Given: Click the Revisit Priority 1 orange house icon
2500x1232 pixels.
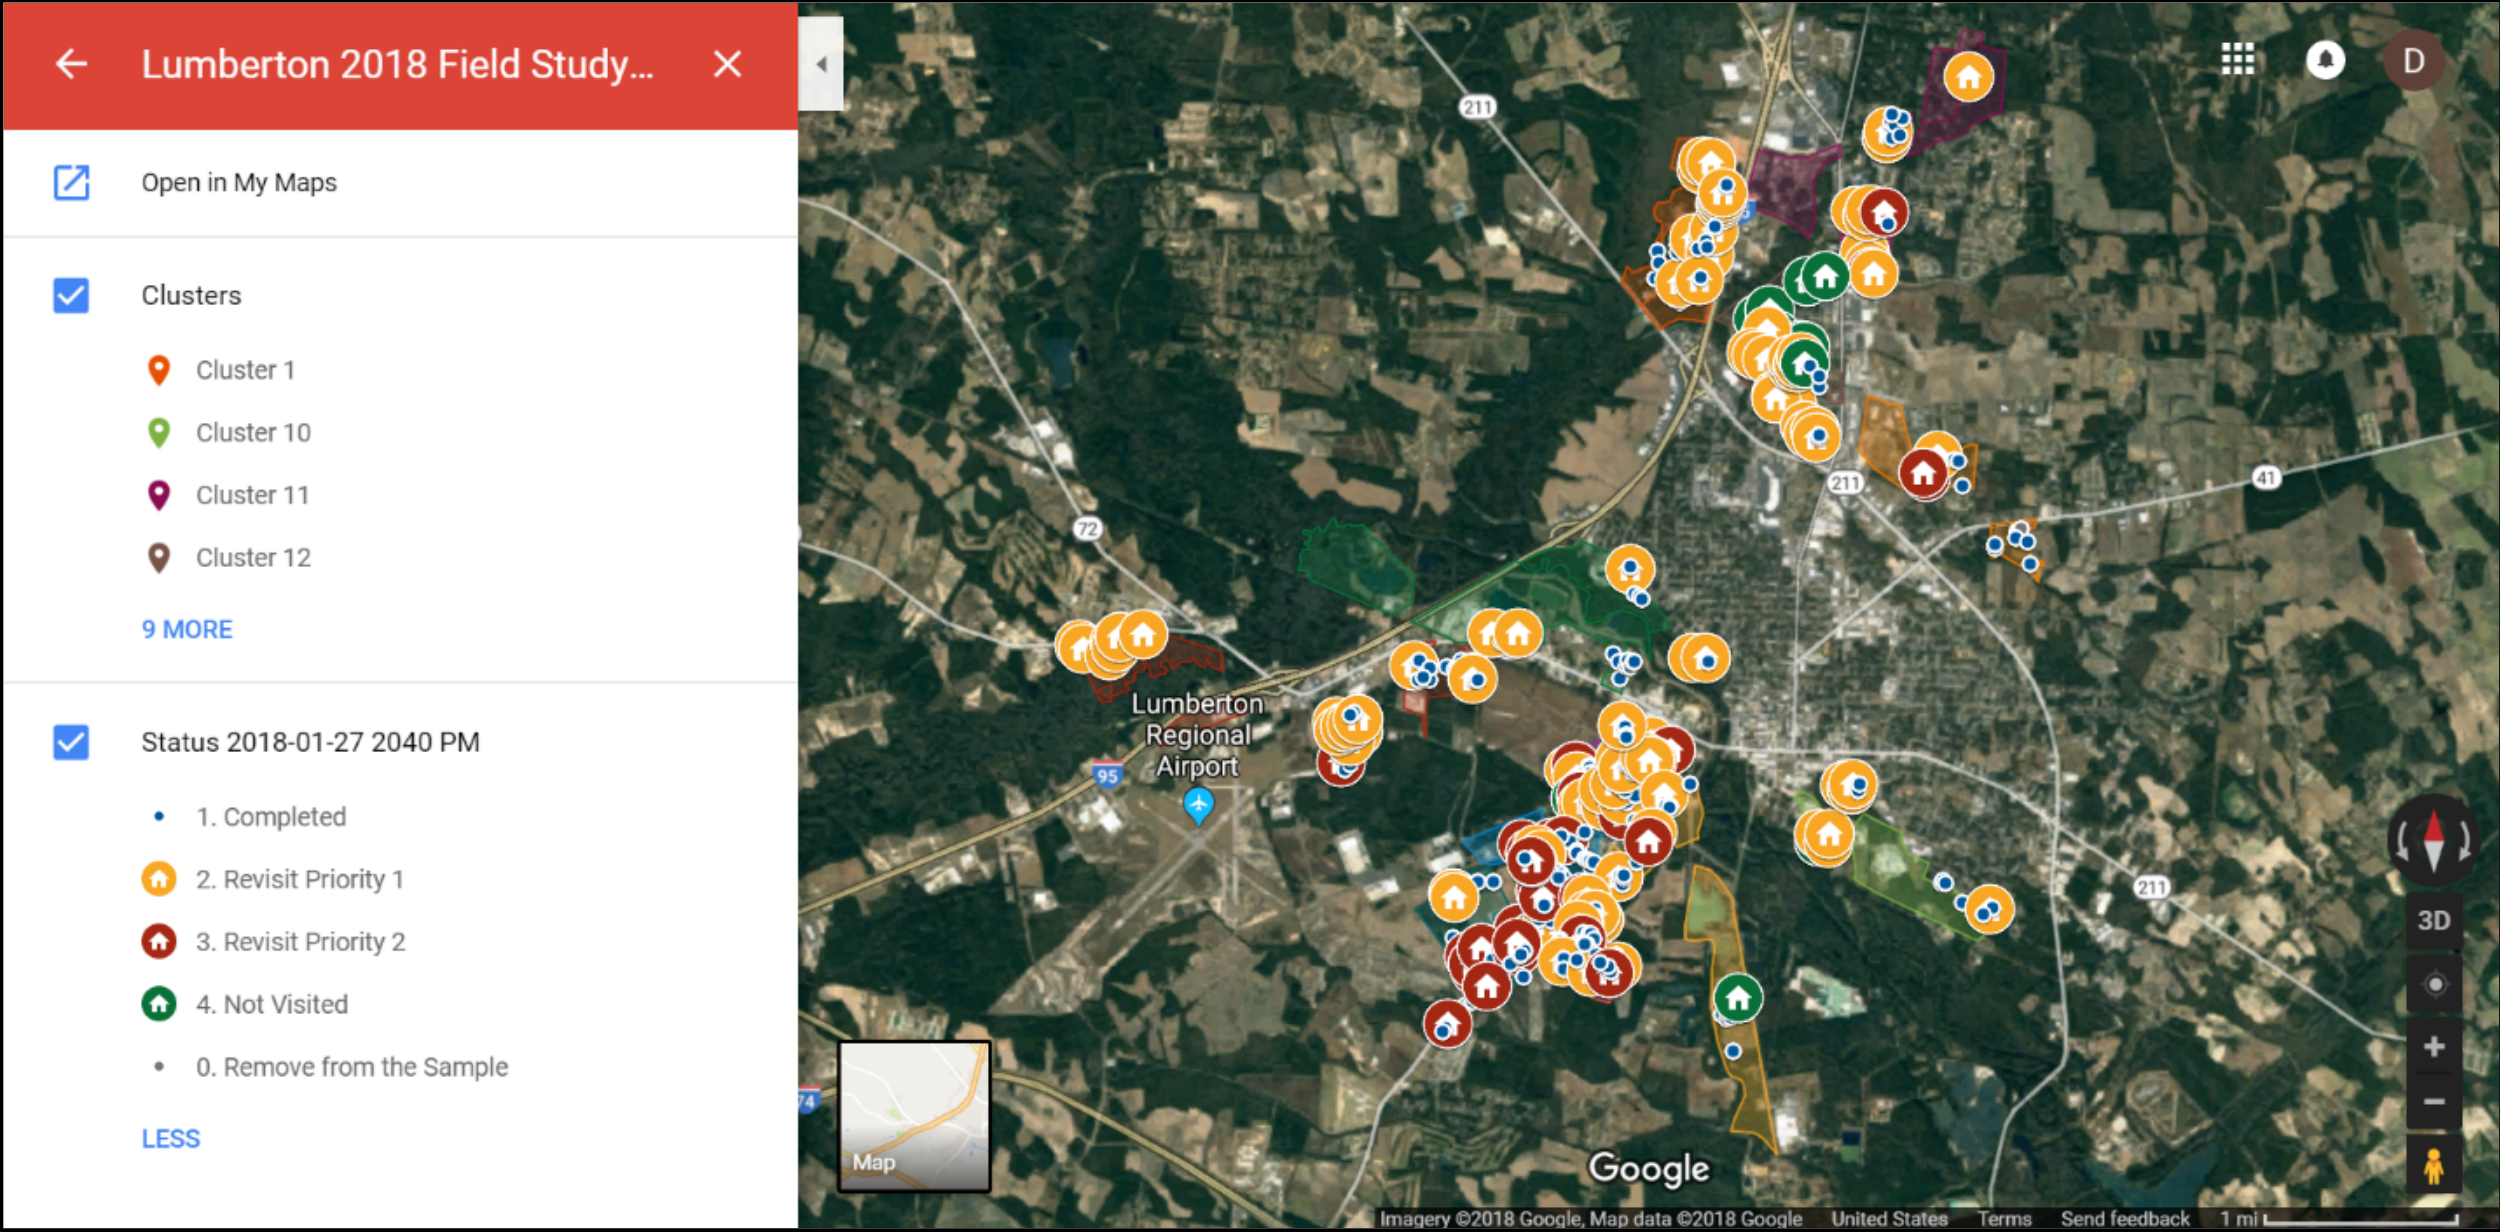Looking at the screenshot, I should tap(159, 879).
